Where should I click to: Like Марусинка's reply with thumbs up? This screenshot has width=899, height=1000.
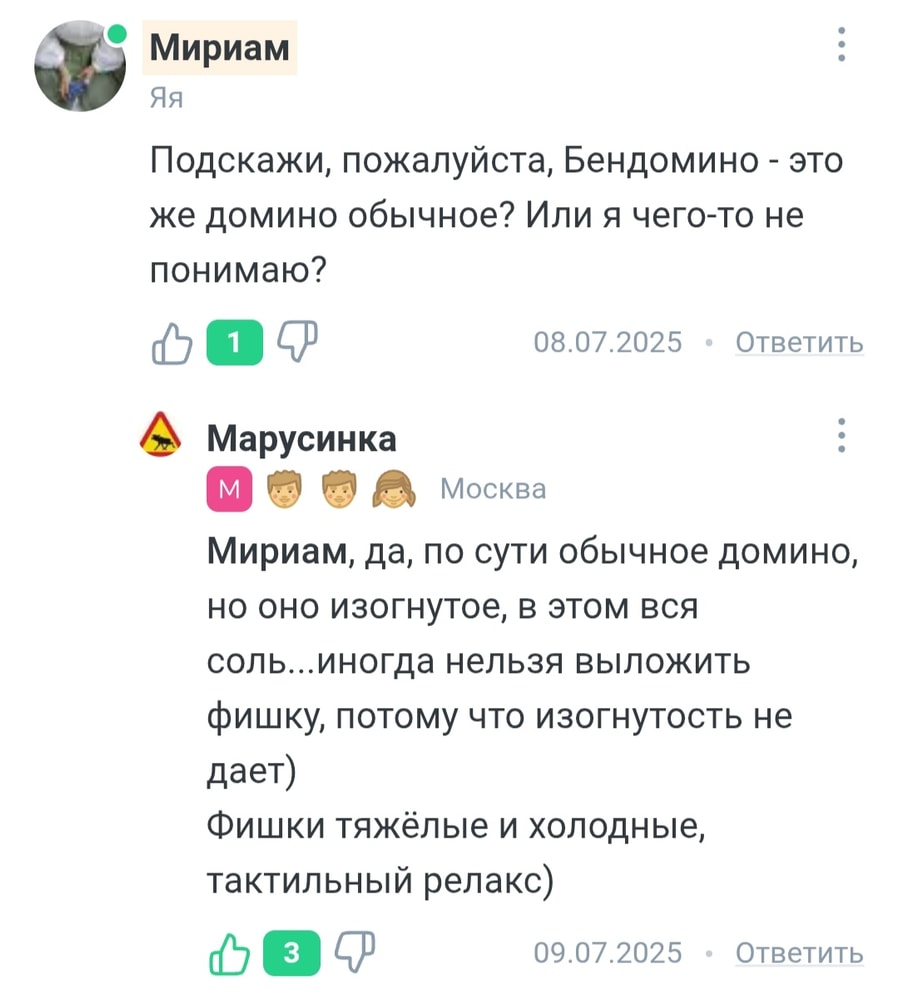[x=228, y=952]
